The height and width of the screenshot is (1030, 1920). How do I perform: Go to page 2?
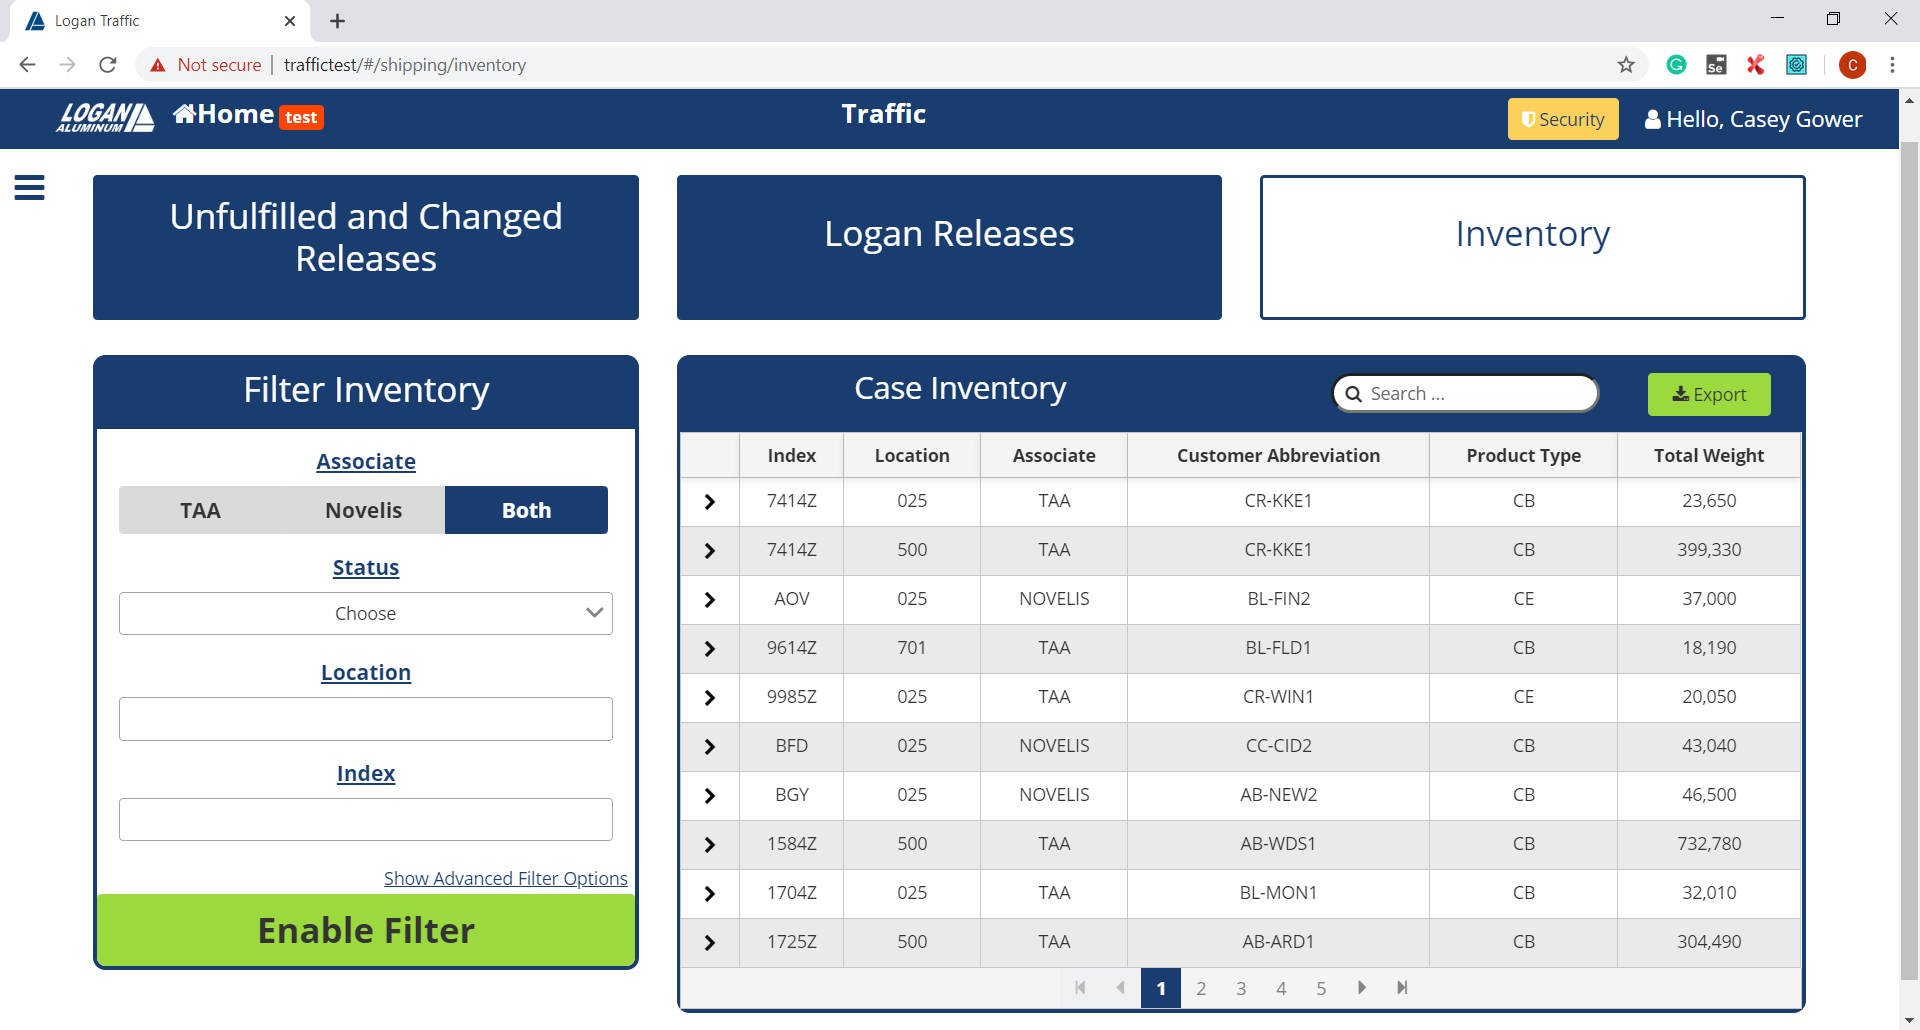1201,988
